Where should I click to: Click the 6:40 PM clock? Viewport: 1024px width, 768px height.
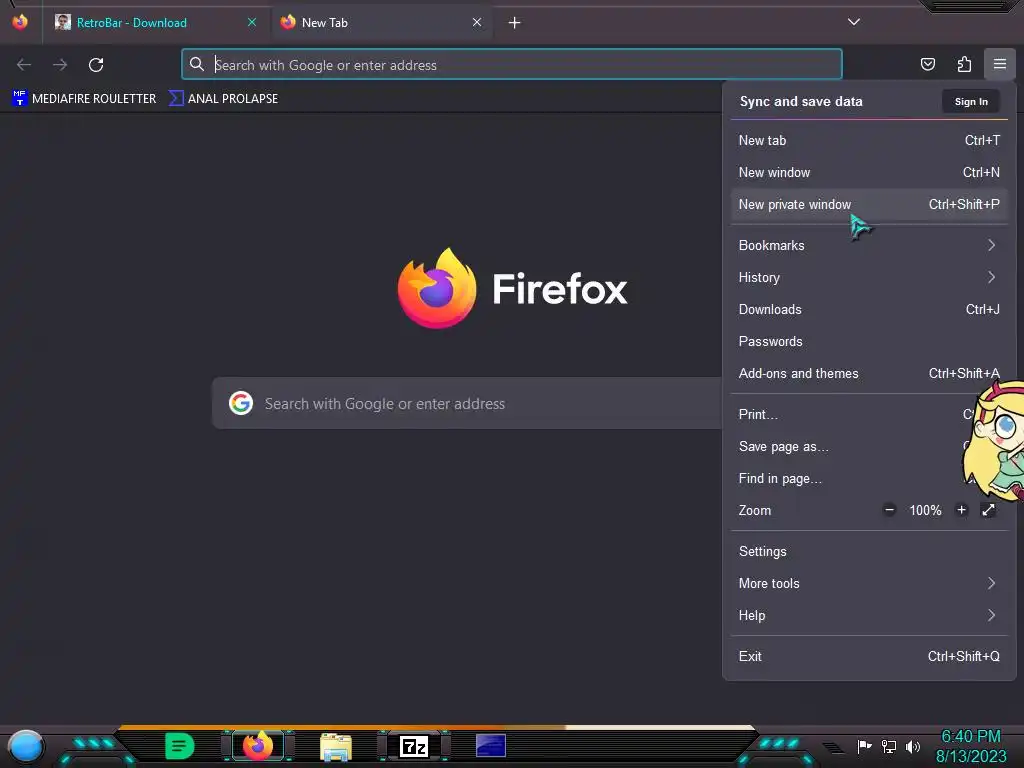971,737
